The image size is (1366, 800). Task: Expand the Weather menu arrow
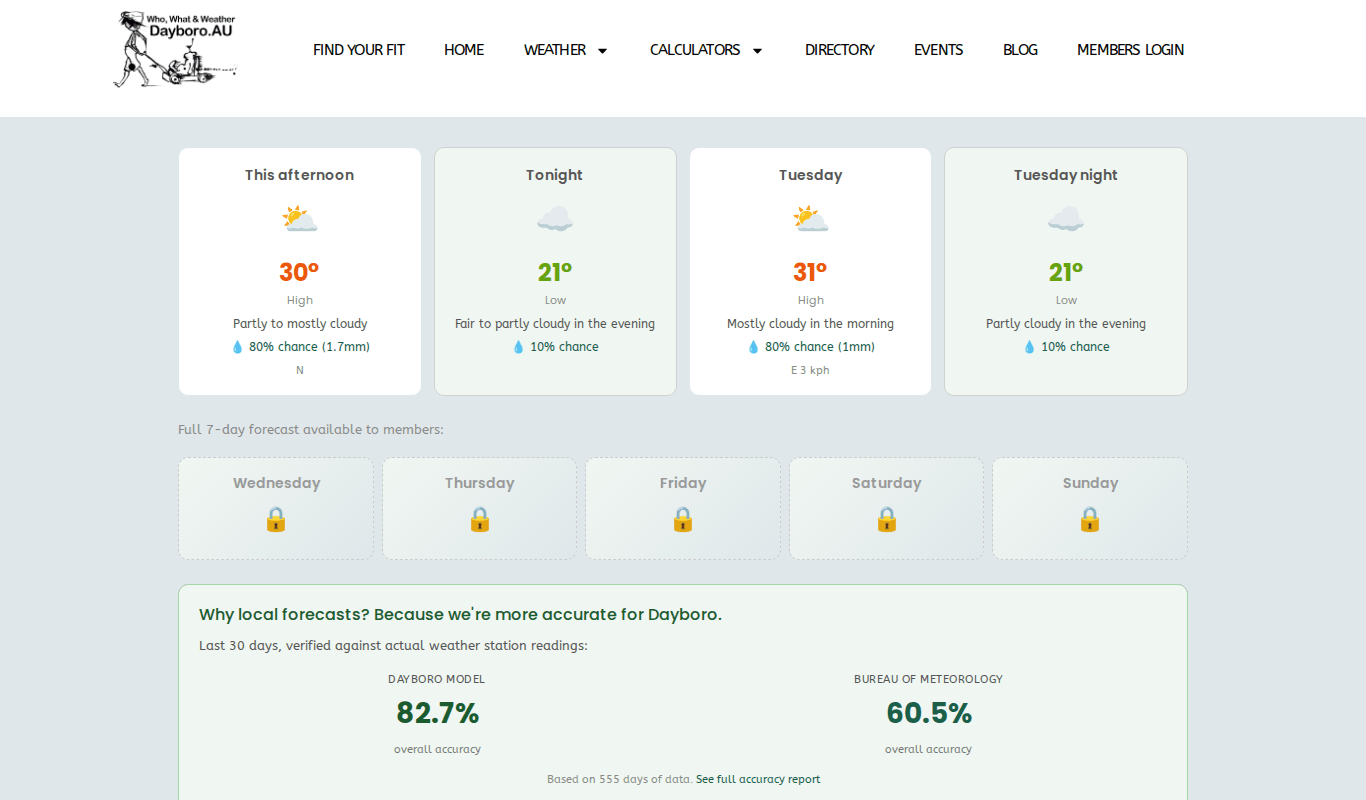pyautogui.click(x=602, y=50)
